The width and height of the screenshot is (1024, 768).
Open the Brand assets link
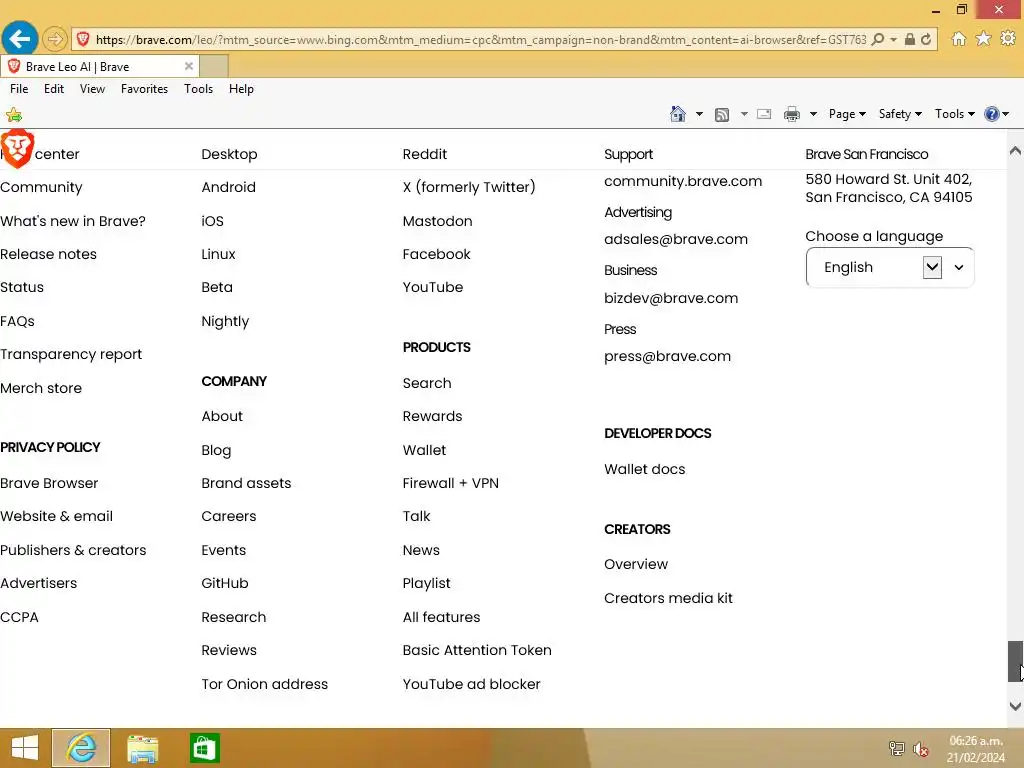(246, 483)
